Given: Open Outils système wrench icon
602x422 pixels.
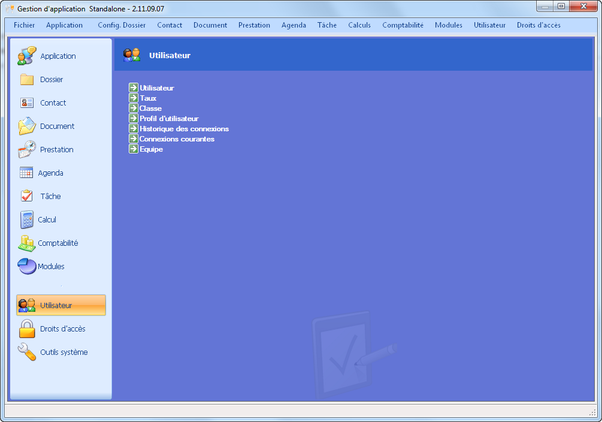Looking at the screenshot, I should 27,352.
